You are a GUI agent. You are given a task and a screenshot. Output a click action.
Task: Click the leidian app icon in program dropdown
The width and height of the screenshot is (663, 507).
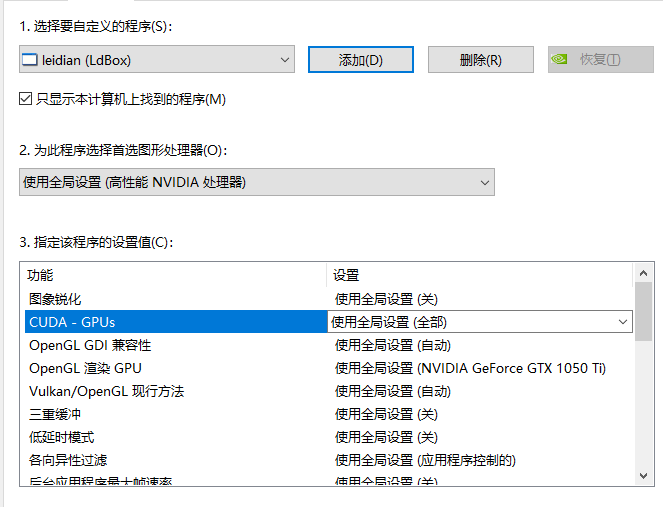[x=30, y=60]
